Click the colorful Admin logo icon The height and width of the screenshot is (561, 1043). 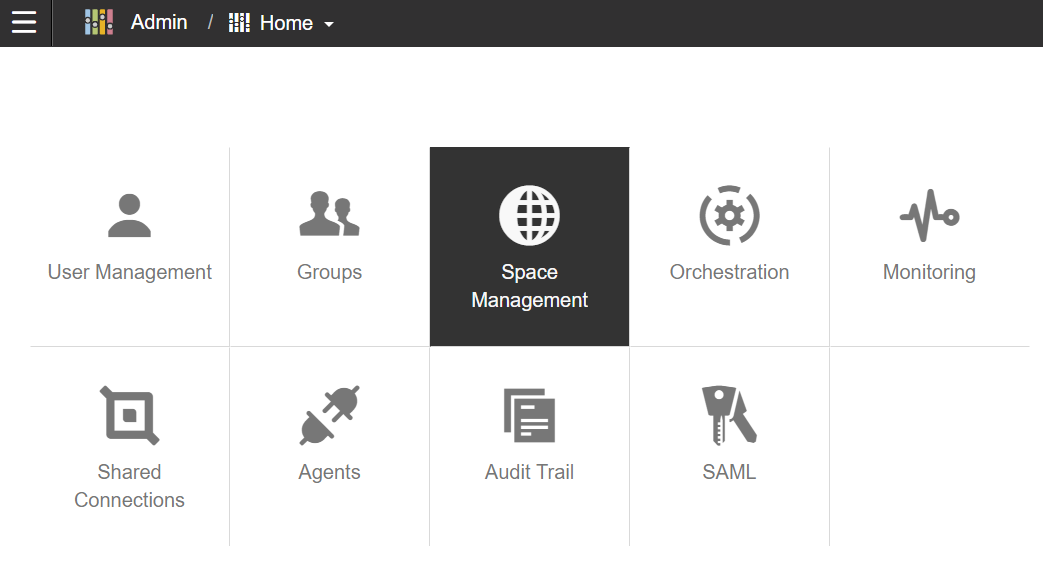coord(98,23)
